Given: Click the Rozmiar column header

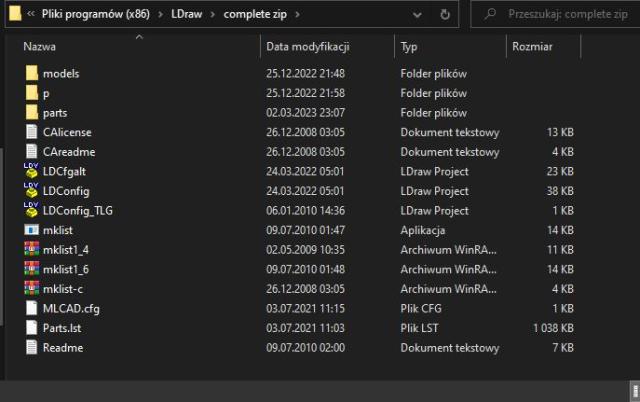Looking at the screenshot, I should (532, 47).
